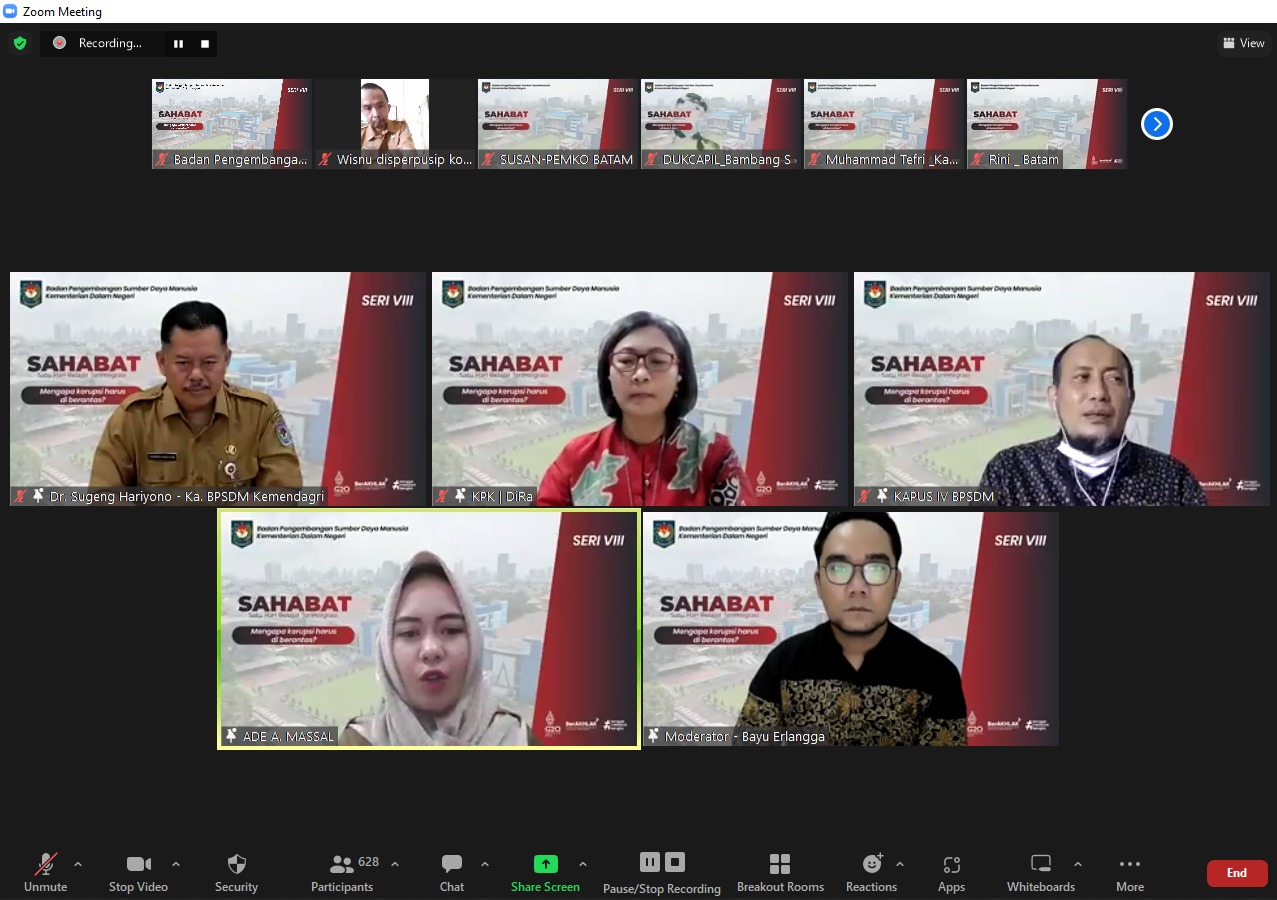Select SUSAN-PEMKO BATAM participant thumbnail
Viewport: 1277px width, 900px height.
pyautogui.click(x=558, y=124)
